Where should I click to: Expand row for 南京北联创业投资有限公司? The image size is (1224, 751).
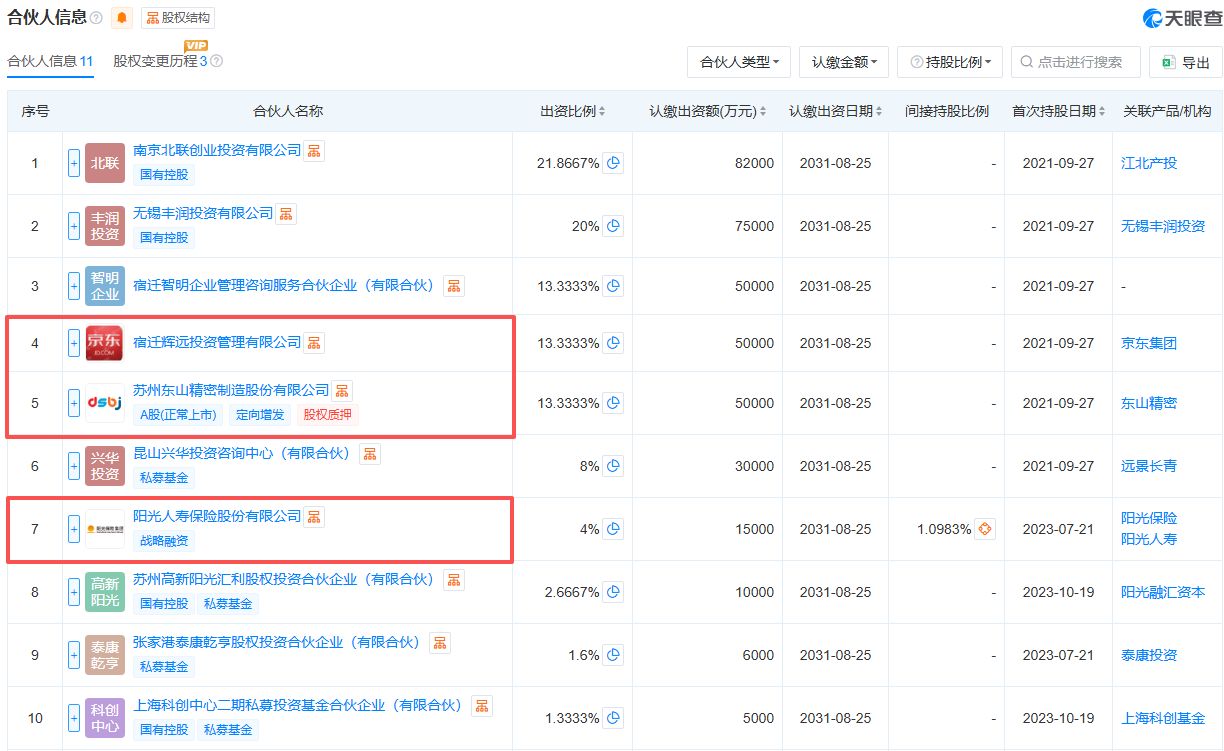pyautogui.click(x=74, y=163)
